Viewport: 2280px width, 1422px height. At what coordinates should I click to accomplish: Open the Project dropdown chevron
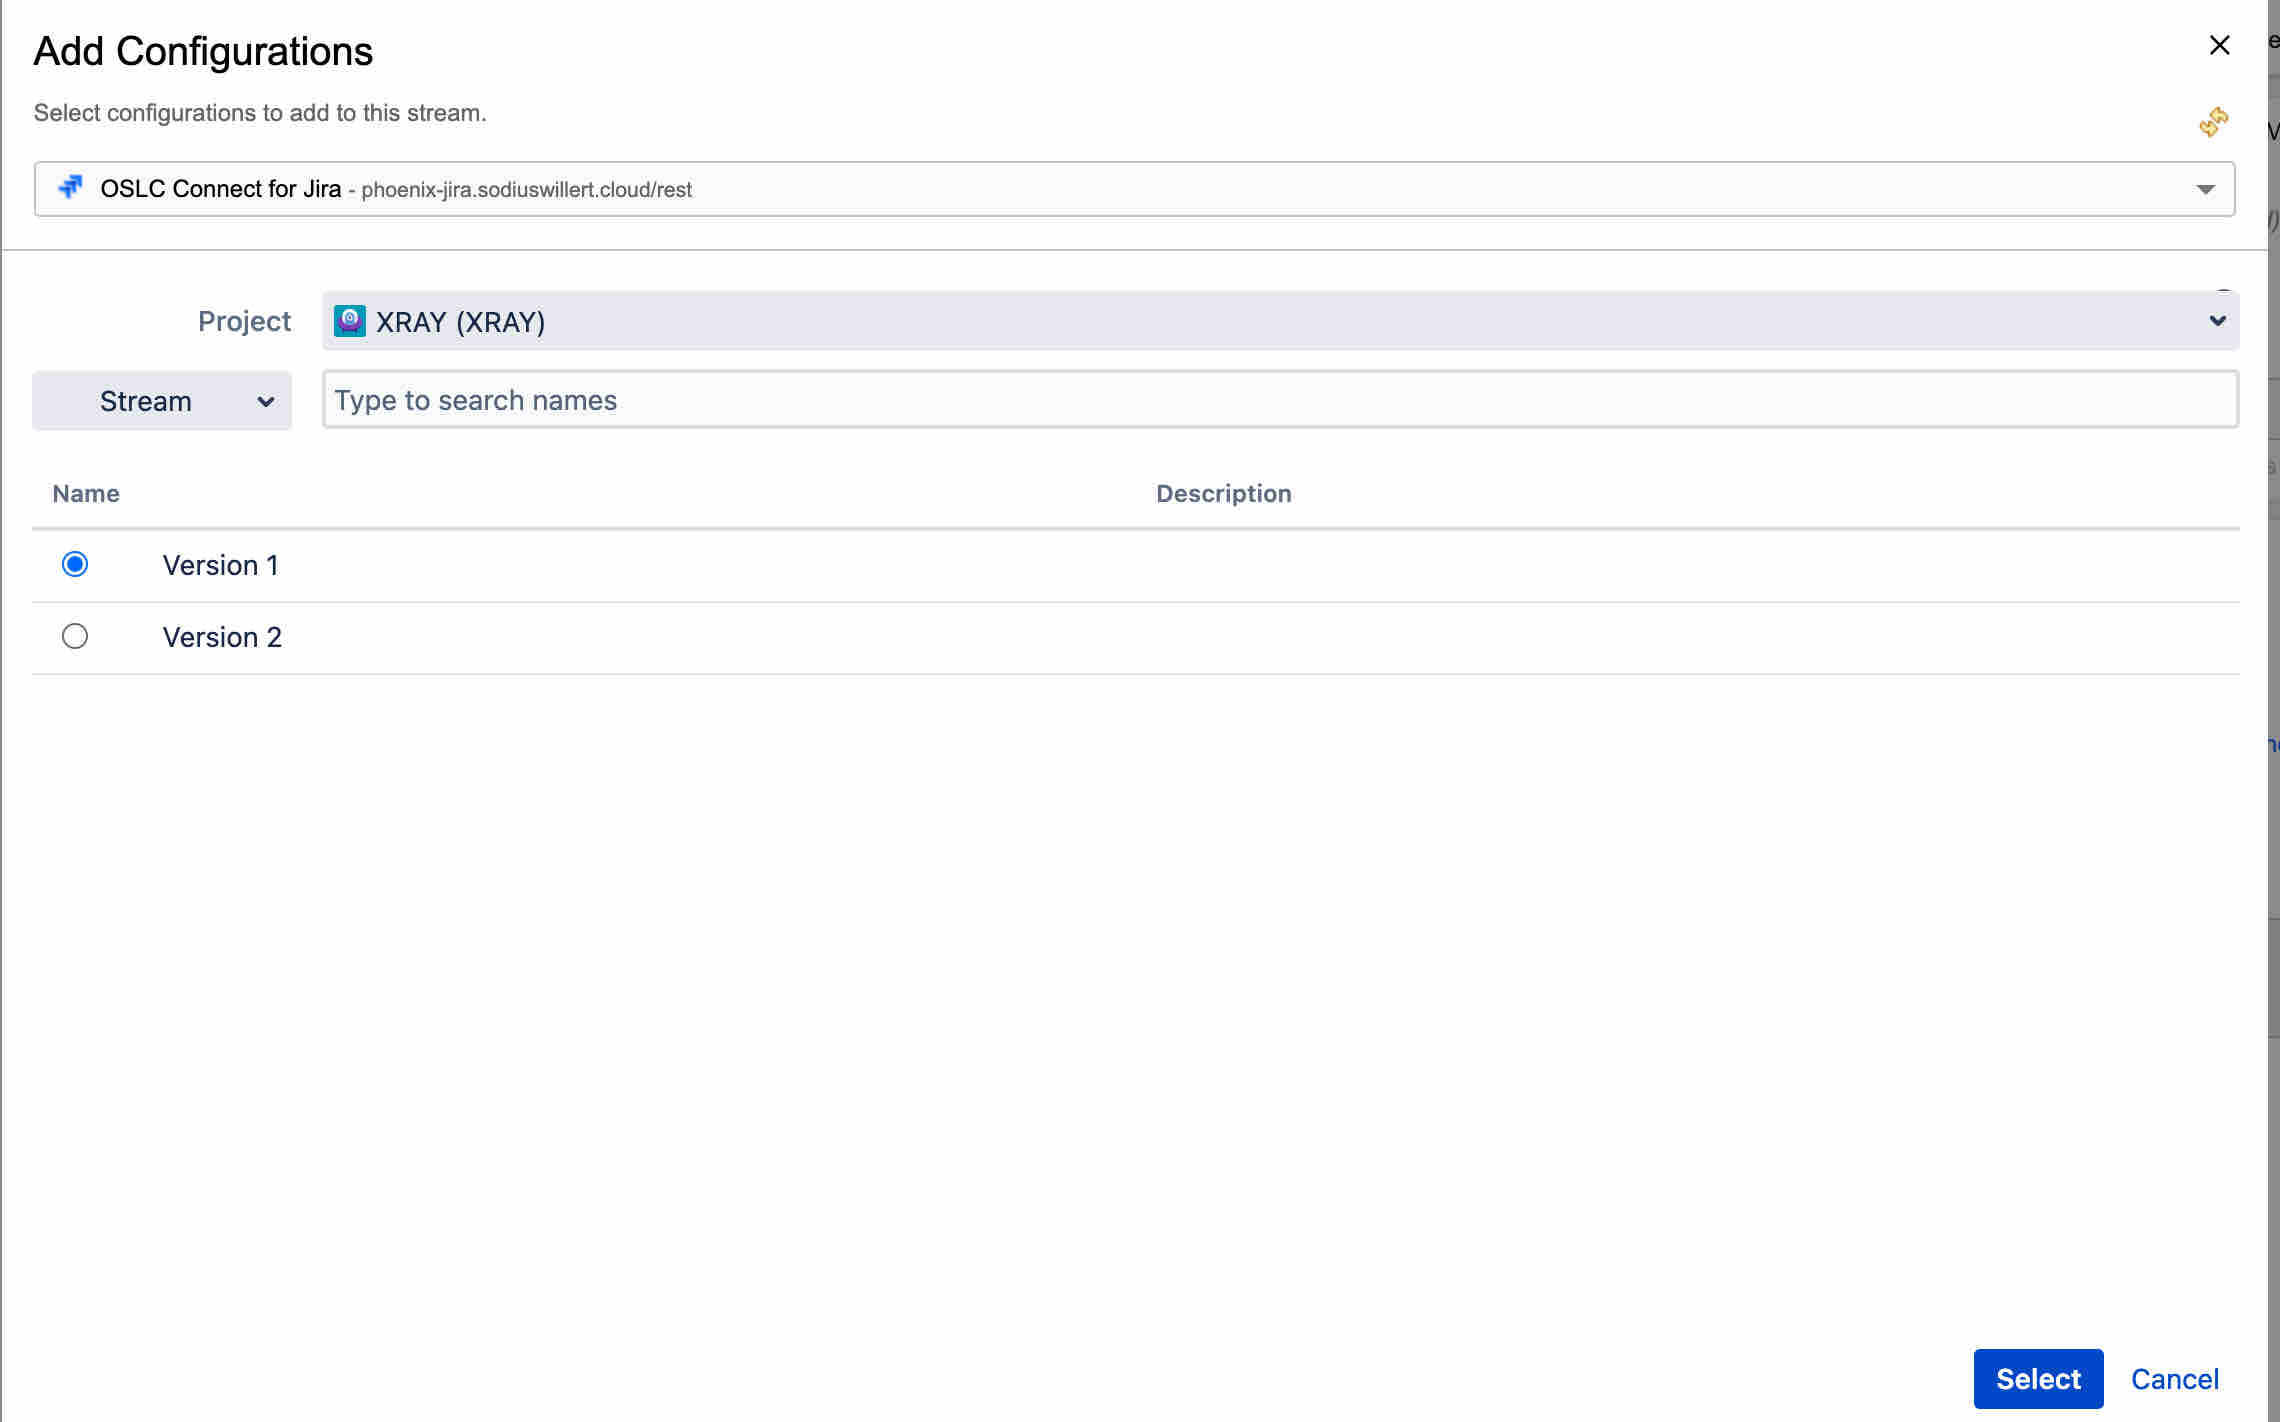tap(2217, 321)
